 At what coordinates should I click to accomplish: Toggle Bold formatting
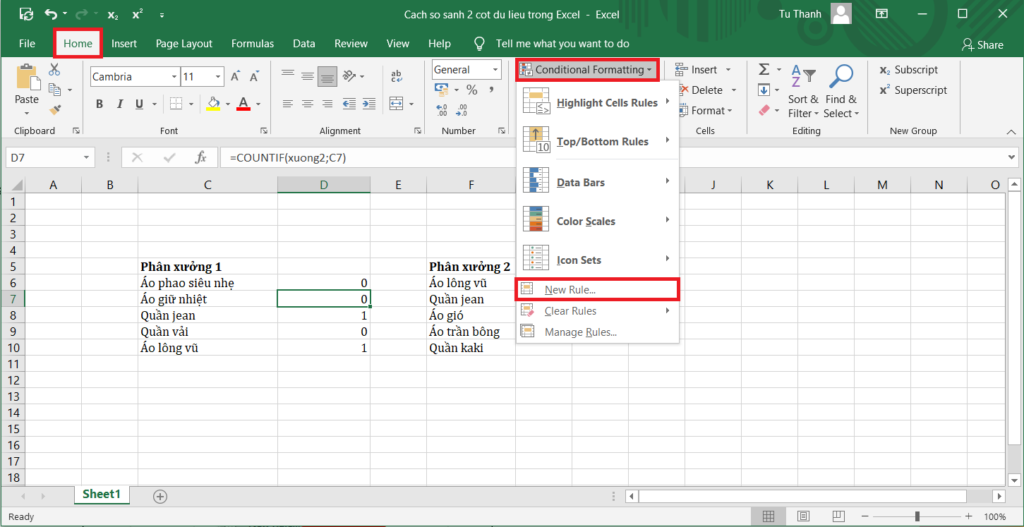99,104
